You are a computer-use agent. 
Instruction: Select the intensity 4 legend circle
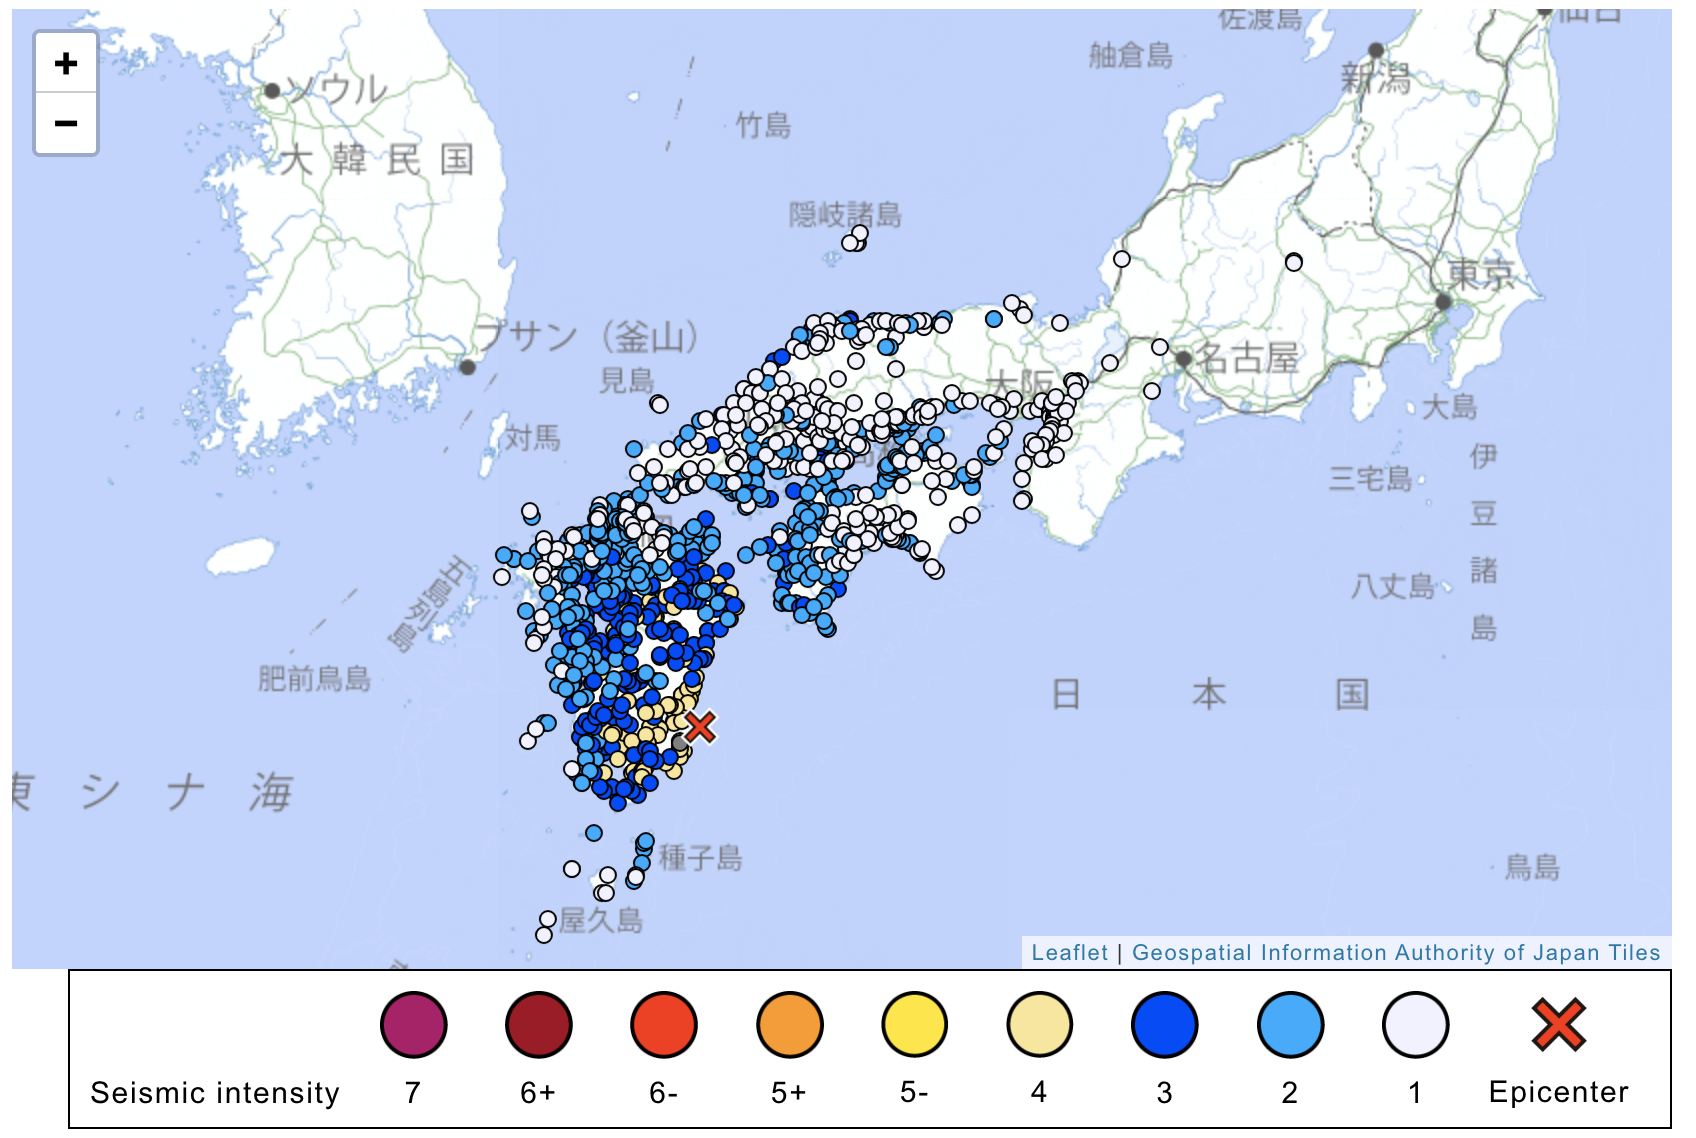pos(1039,1023)
